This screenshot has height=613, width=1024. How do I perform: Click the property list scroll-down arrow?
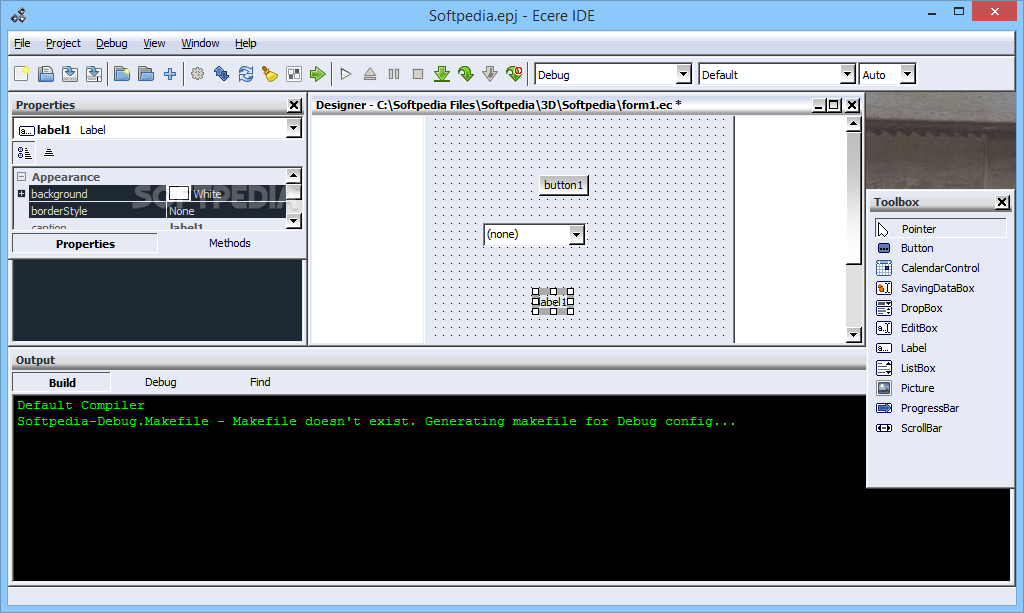(293, 221)
